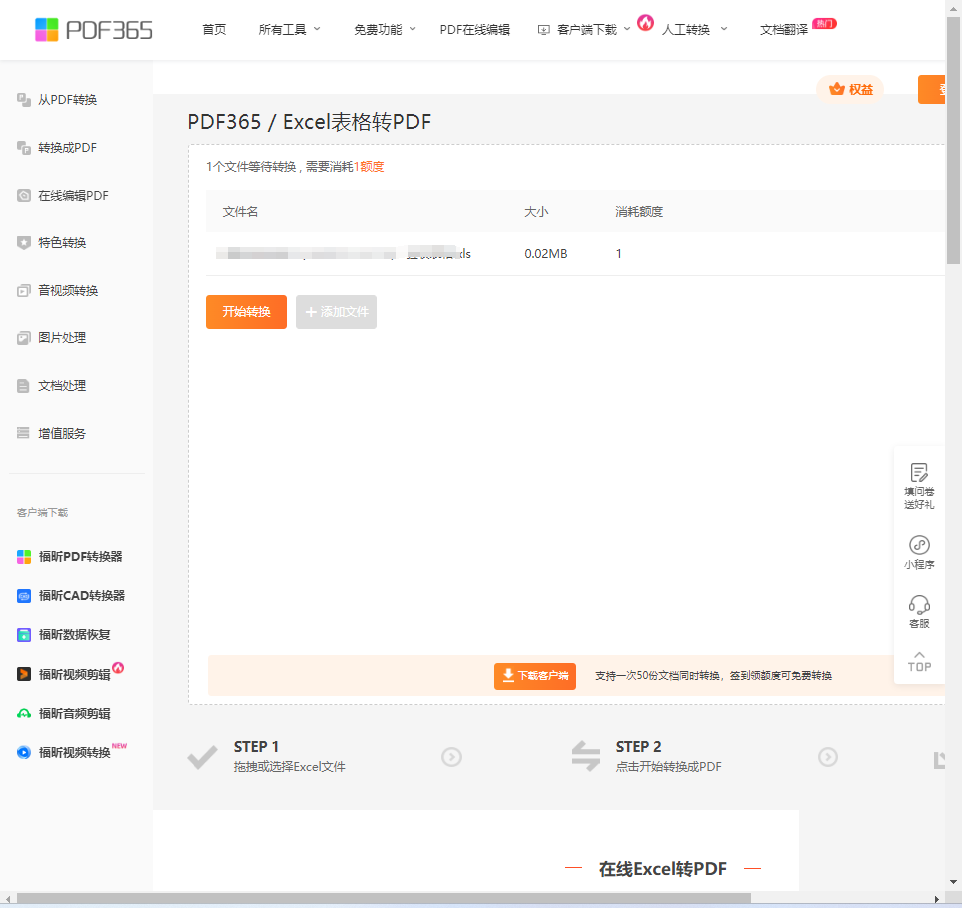Click the 转换成PDF sidebar icon
The width and height of the screenshot is (962, 908).
24,148
